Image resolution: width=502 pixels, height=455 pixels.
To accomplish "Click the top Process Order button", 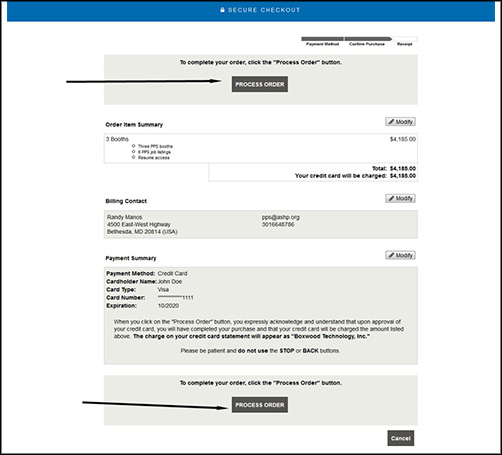I will coord(260,84).
